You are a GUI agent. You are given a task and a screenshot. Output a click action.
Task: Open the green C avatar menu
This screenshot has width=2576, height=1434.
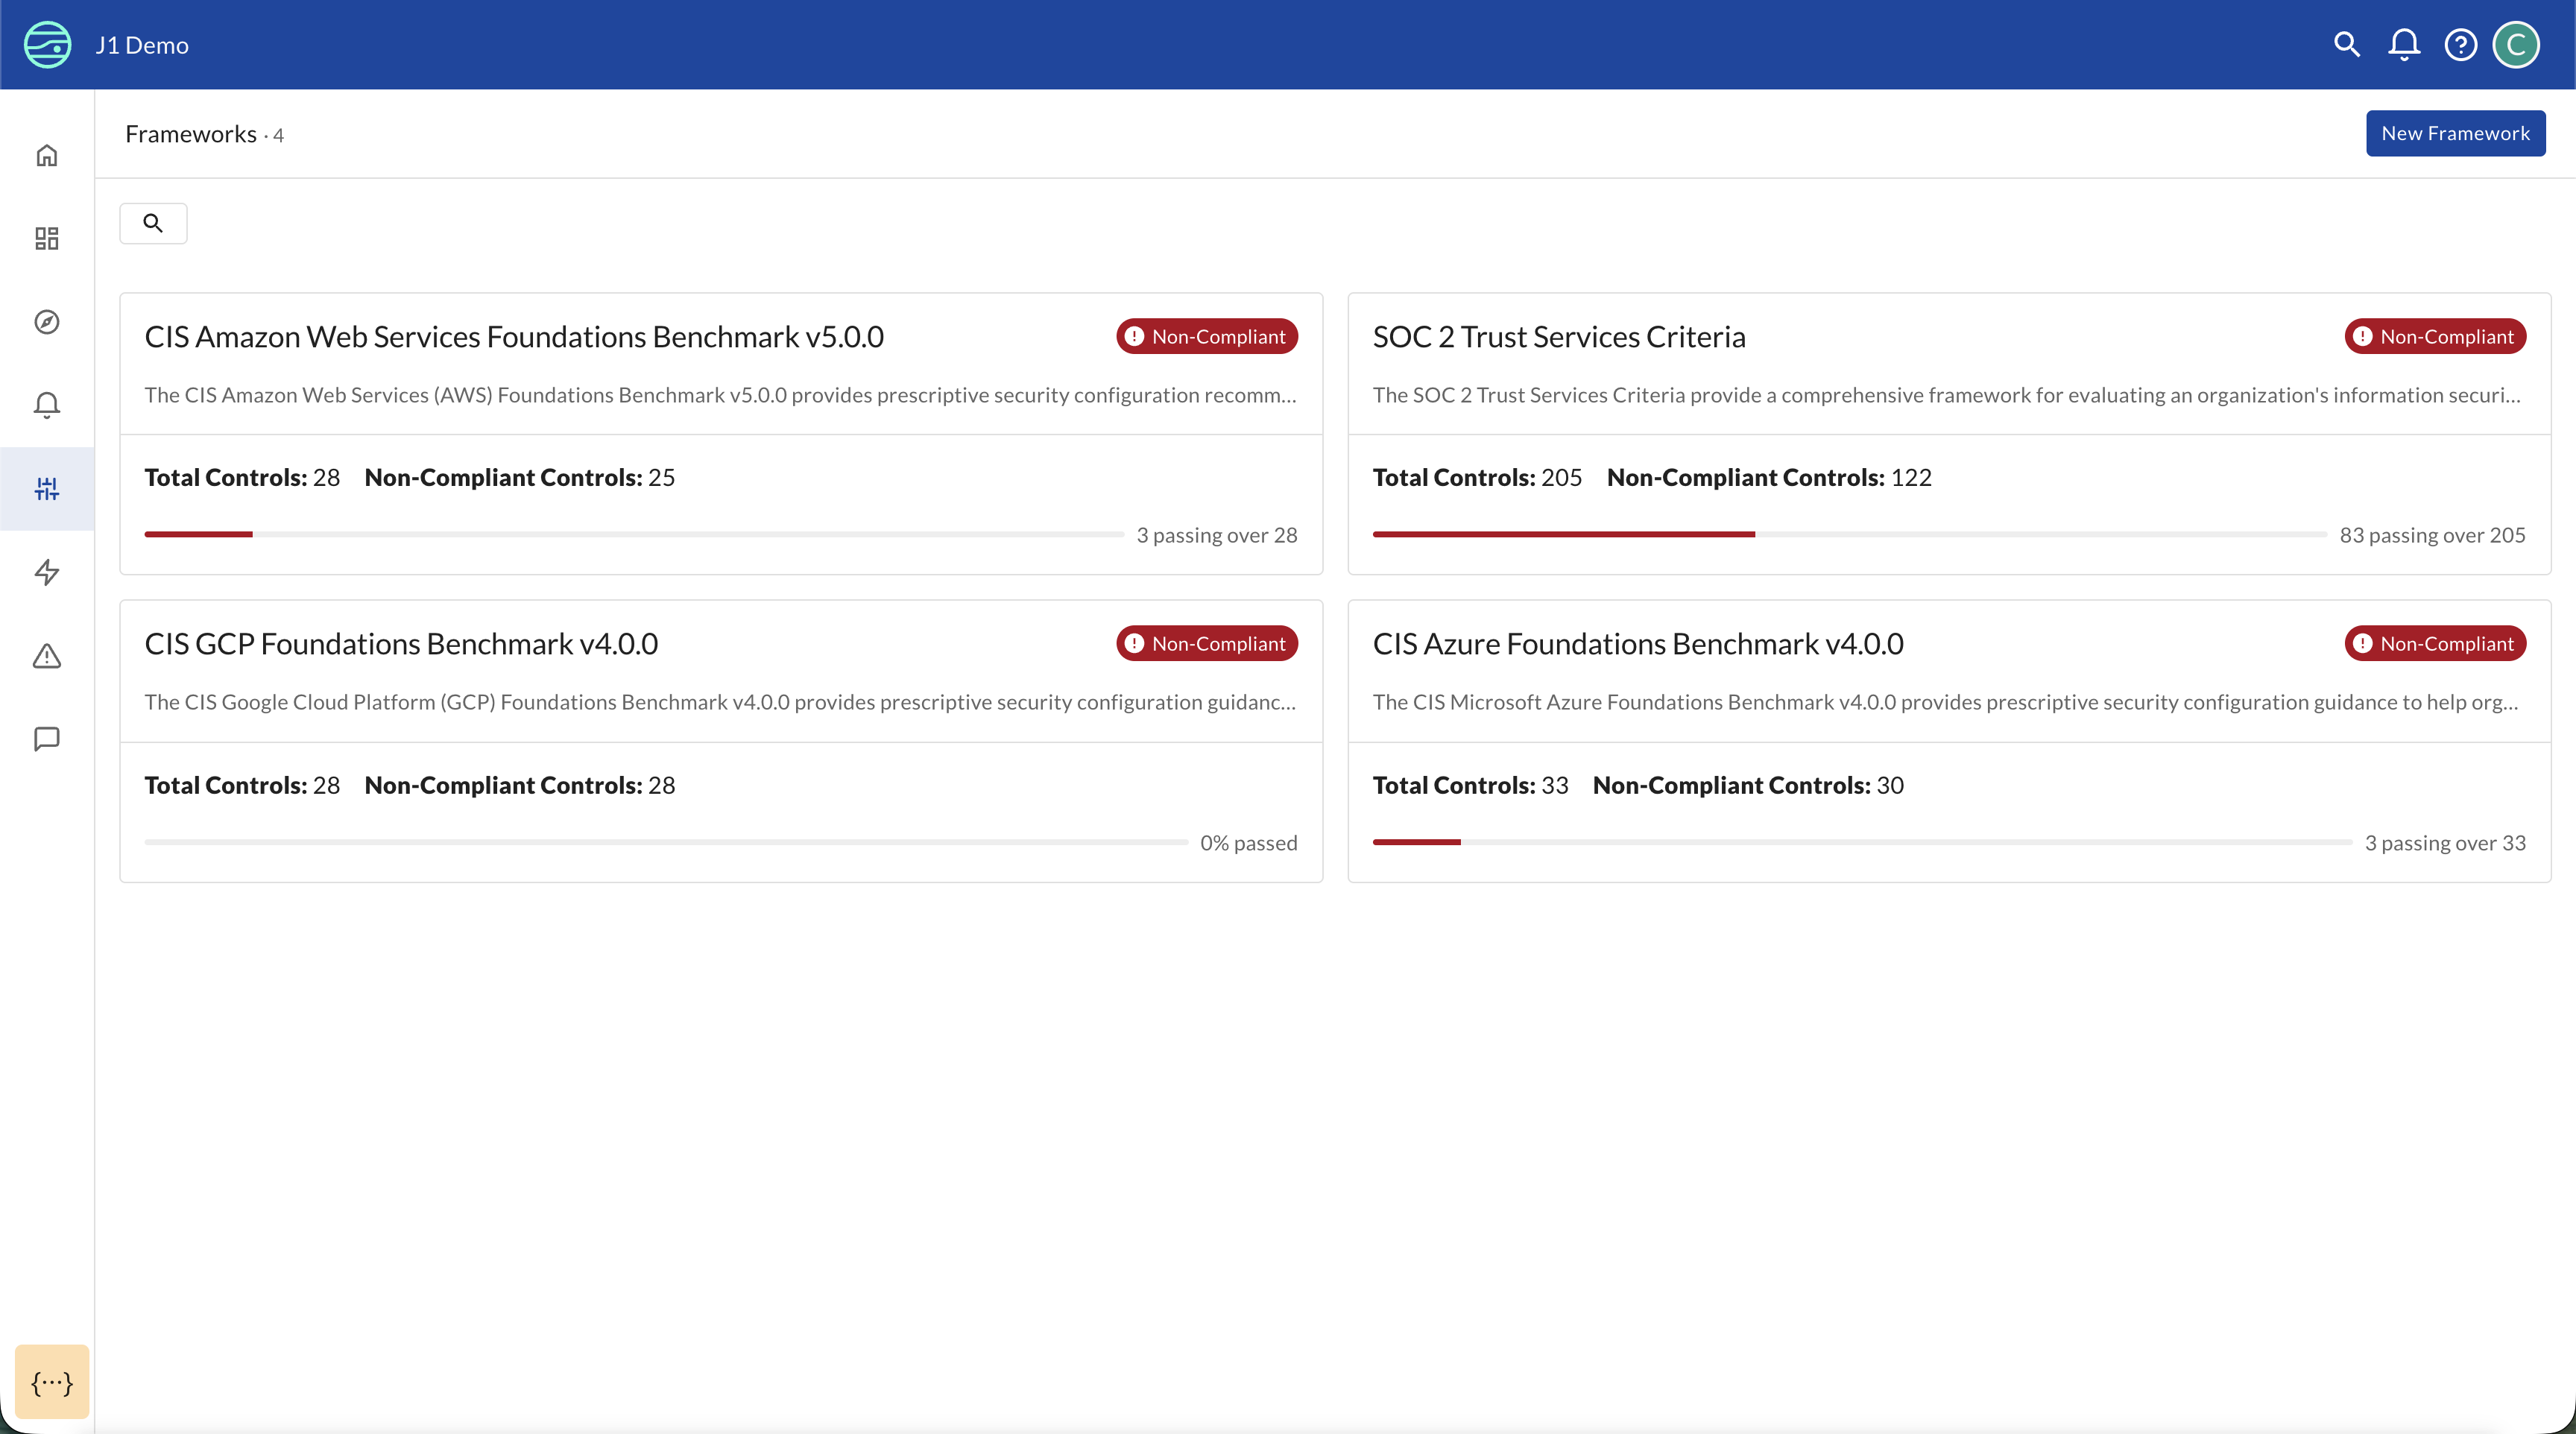2517,44
